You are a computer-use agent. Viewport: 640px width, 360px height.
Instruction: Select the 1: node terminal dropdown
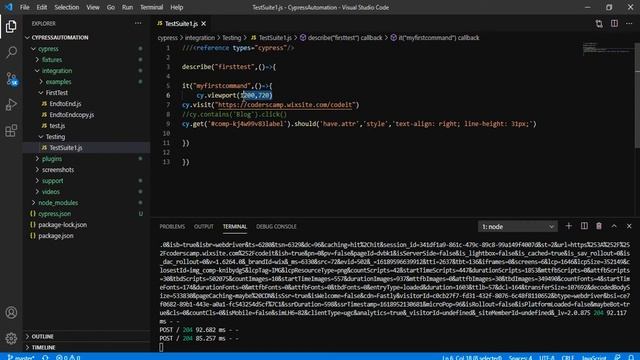point(518,227)
